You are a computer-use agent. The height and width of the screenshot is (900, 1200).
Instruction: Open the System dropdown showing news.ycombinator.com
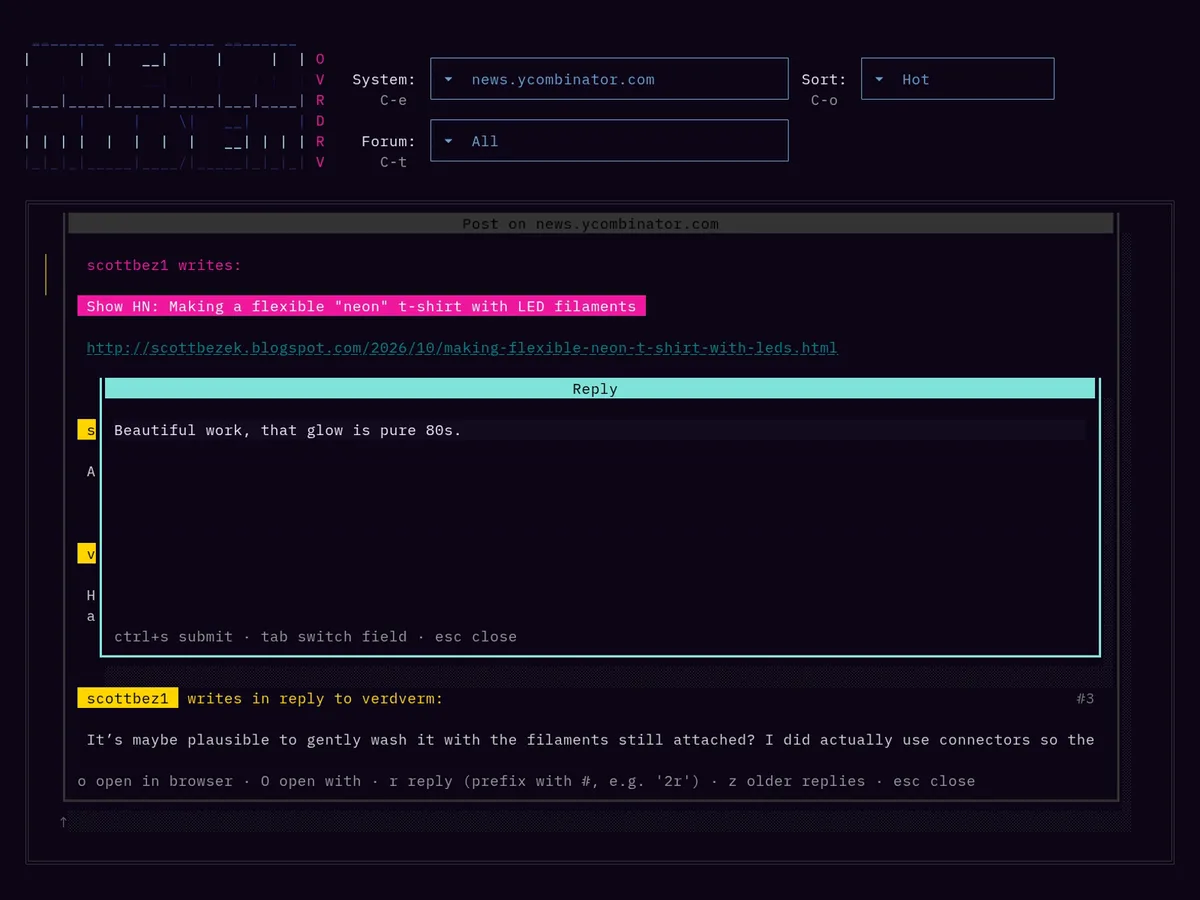click(609, 79)
